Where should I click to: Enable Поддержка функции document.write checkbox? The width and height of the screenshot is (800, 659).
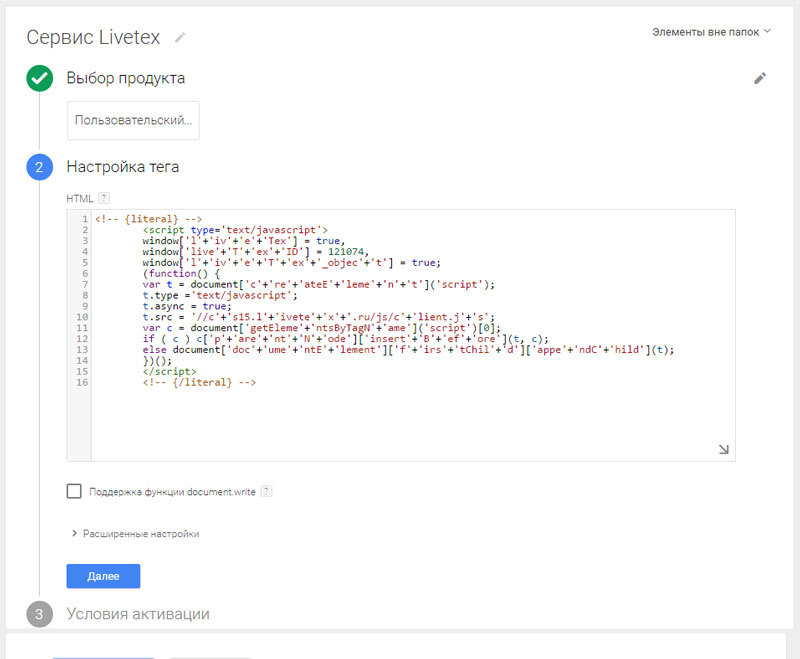(x=74, y=491)
